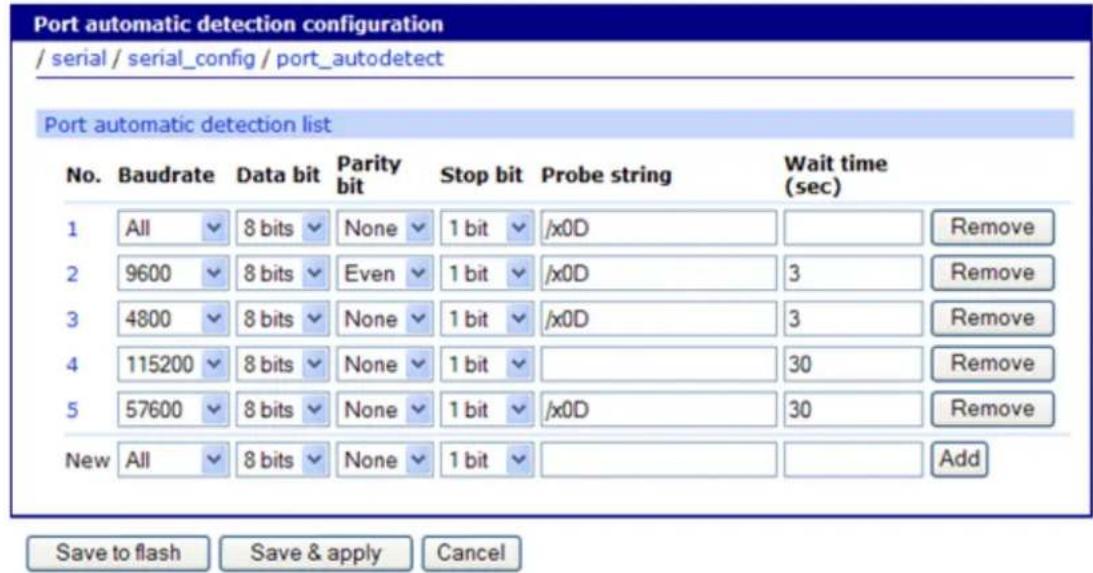Open Parity bit dropdown in row 4
Image resolution: width=1093 pixels, height=573 pixels.
point(385,364)
